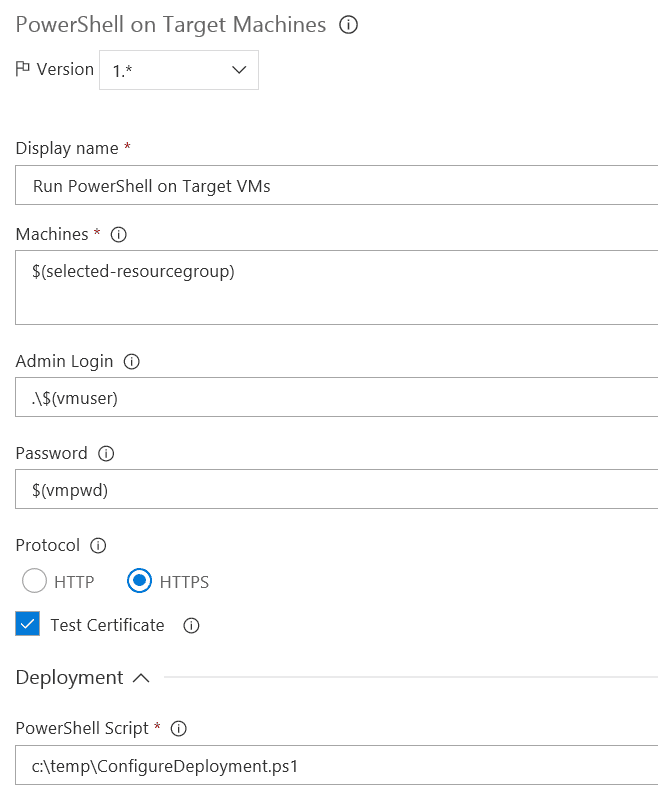Viewport: 658px width, 806px height.
Task: Click the Display name label
Action: point(67,148)
